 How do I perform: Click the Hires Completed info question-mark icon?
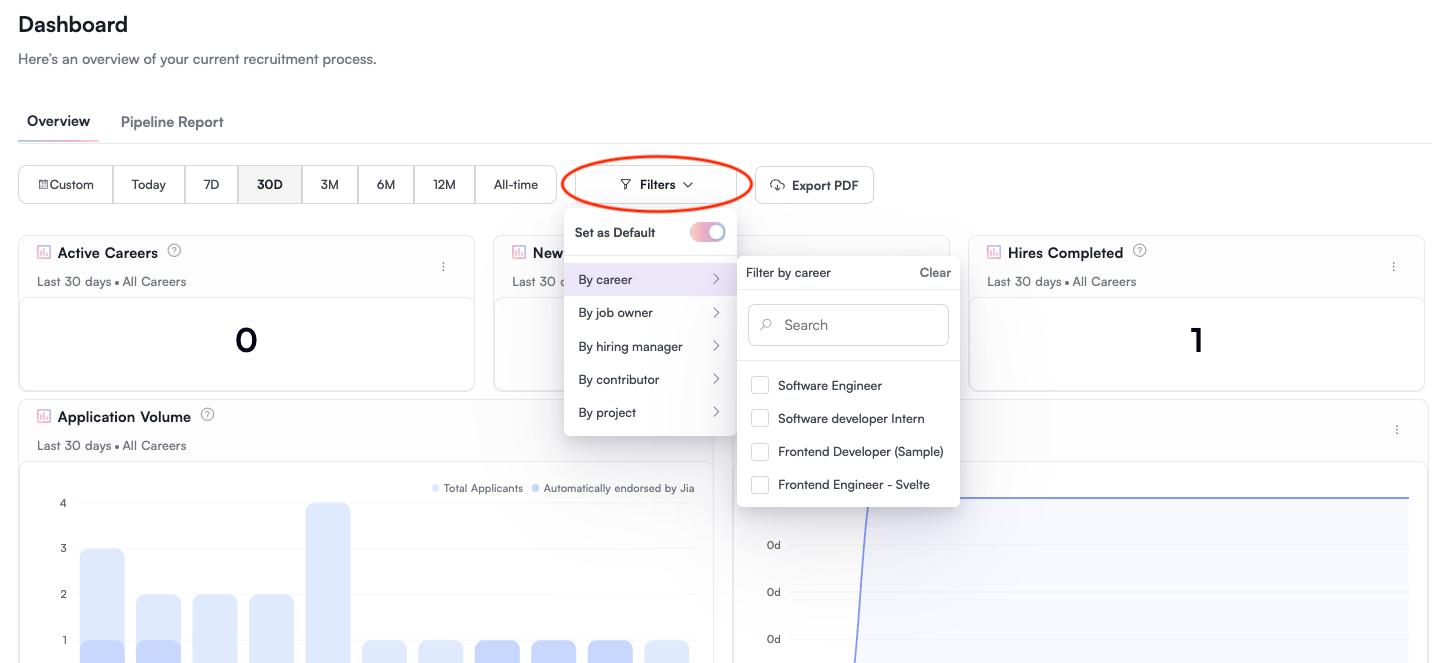tap(1139, 251)
